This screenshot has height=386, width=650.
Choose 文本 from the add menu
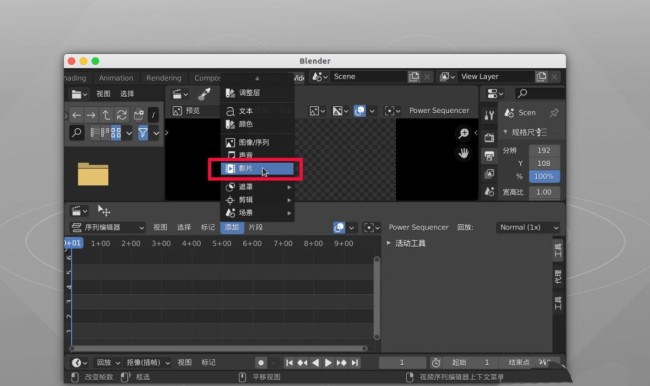pos(257,111)
